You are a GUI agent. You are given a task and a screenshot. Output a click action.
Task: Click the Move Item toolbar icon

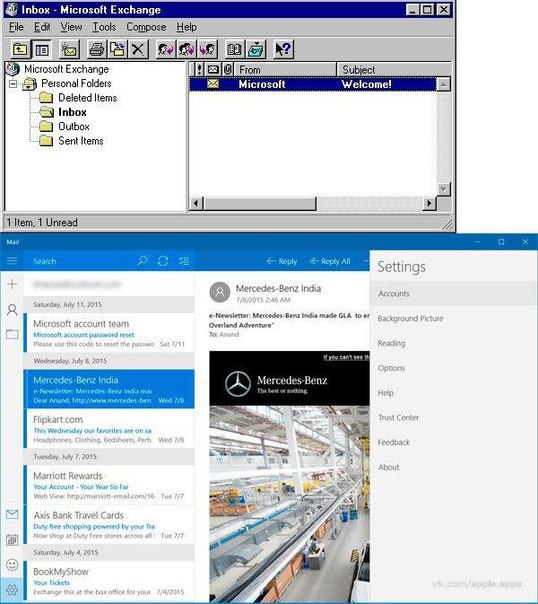tap(117, 49)
